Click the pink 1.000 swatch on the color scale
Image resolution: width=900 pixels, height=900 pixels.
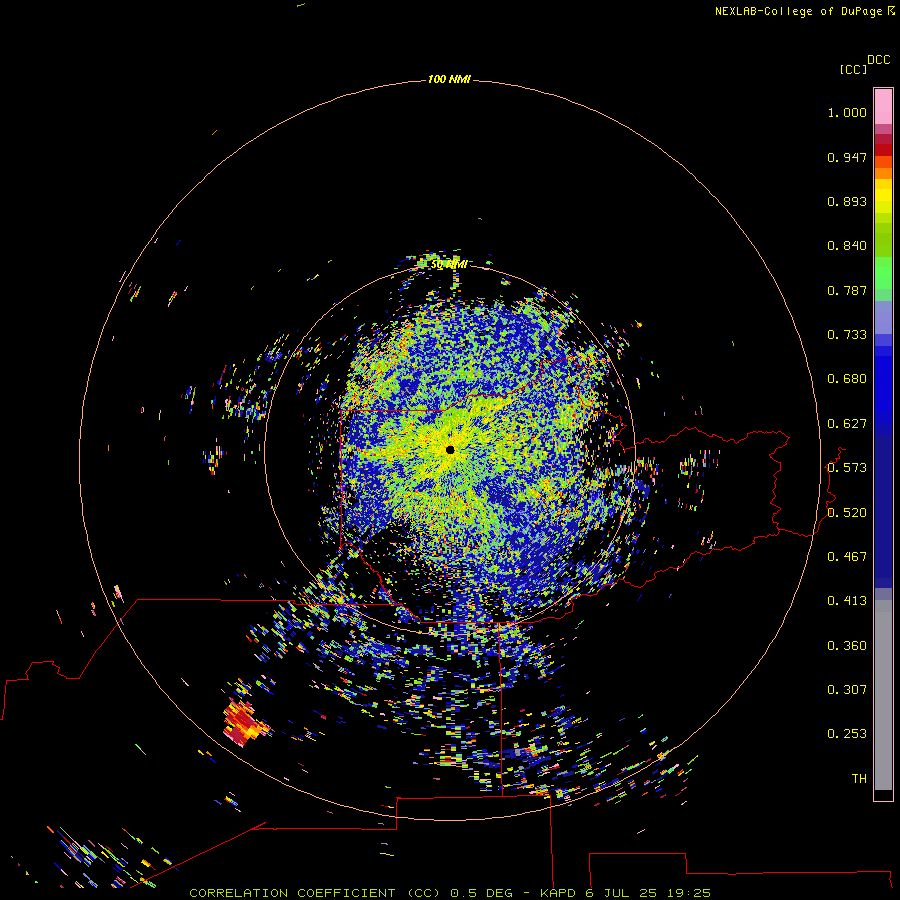point(883,107)
